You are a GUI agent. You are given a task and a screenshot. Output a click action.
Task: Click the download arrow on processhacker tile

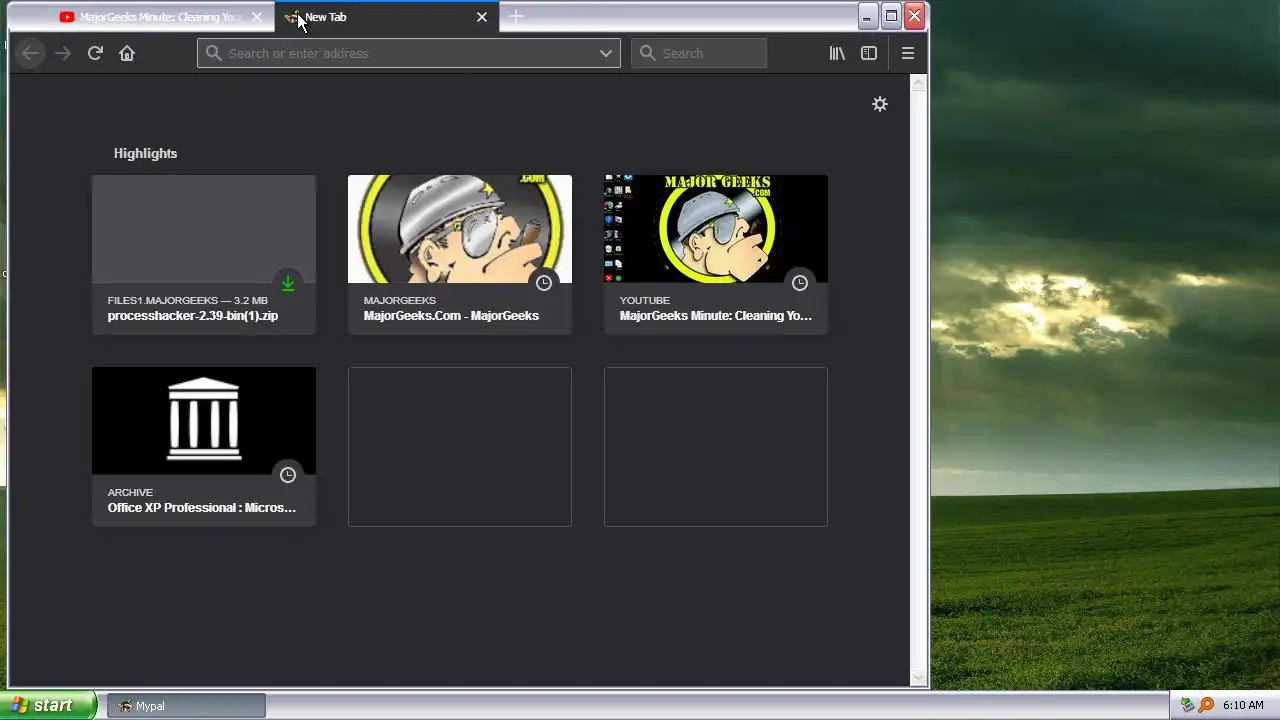pos(288,283)
